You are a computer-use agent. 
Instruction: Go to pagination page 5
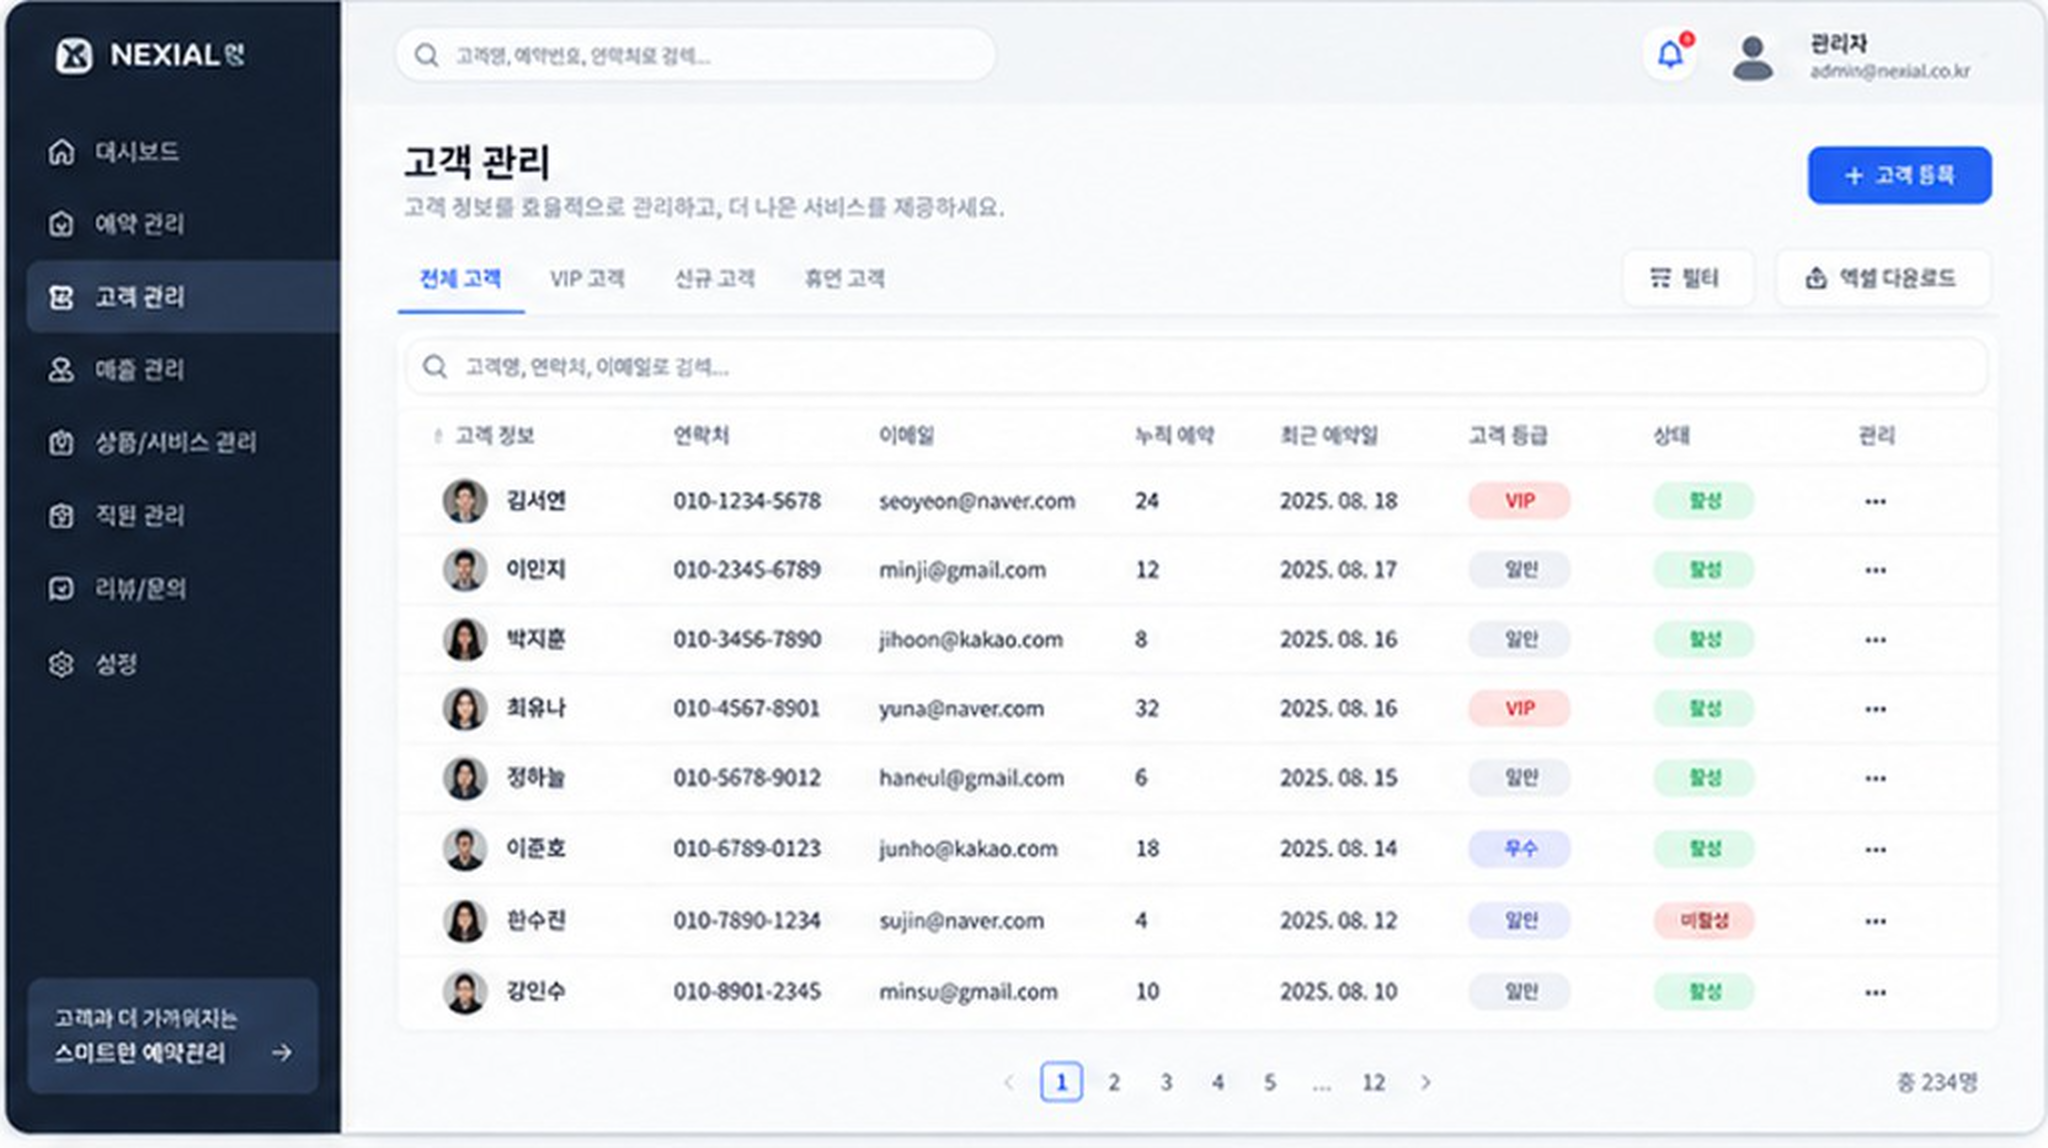point(1269,1082)
